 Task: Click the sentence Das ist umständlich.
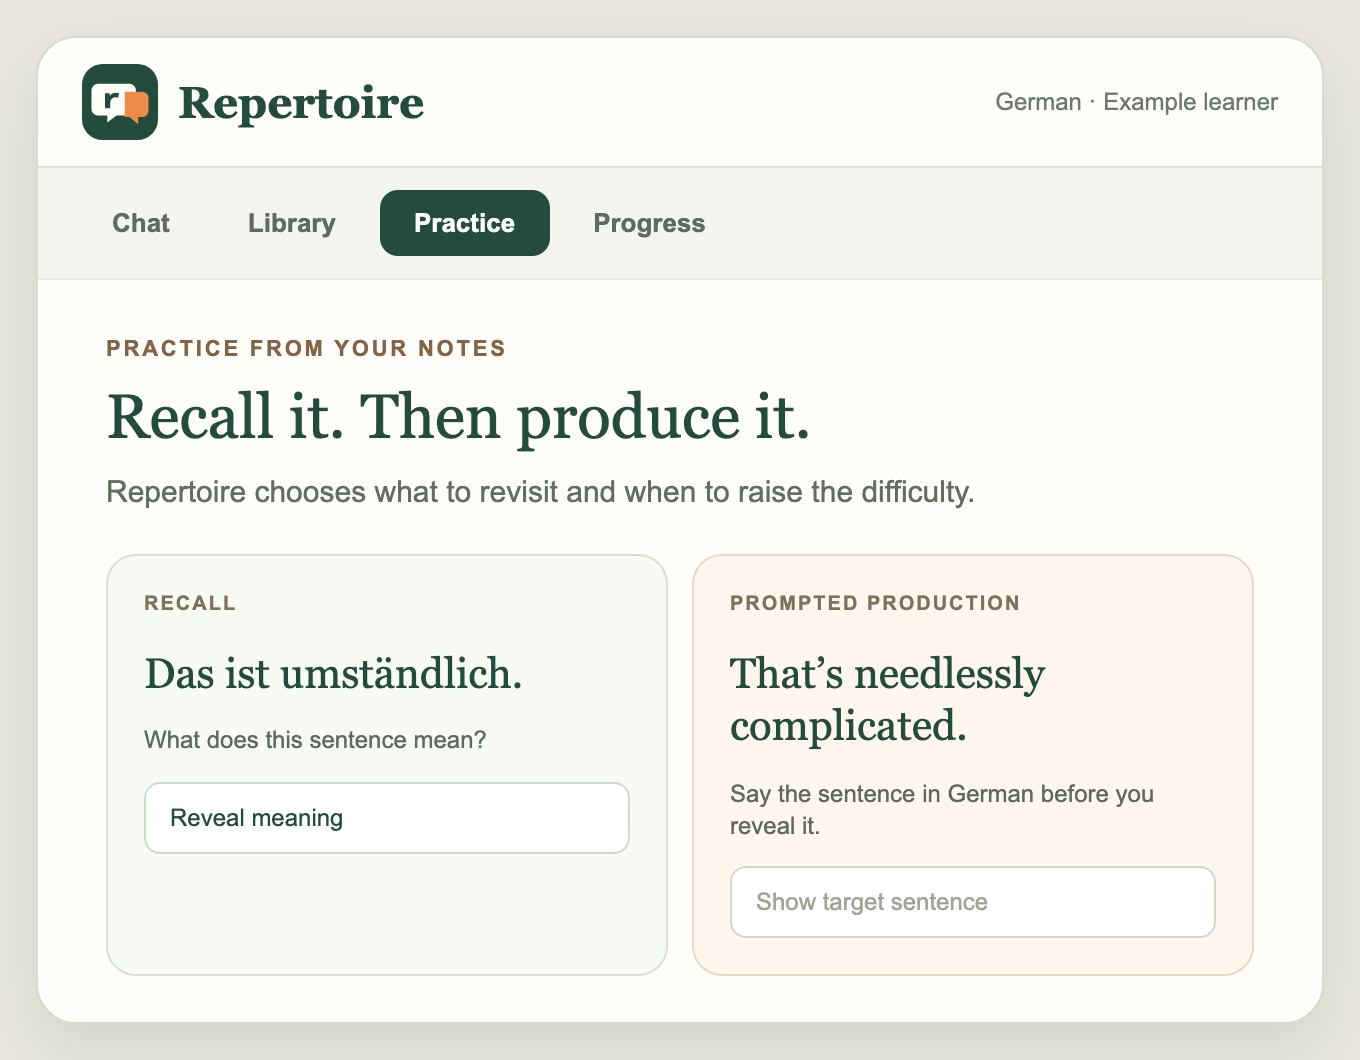click(x=334, y=674)
